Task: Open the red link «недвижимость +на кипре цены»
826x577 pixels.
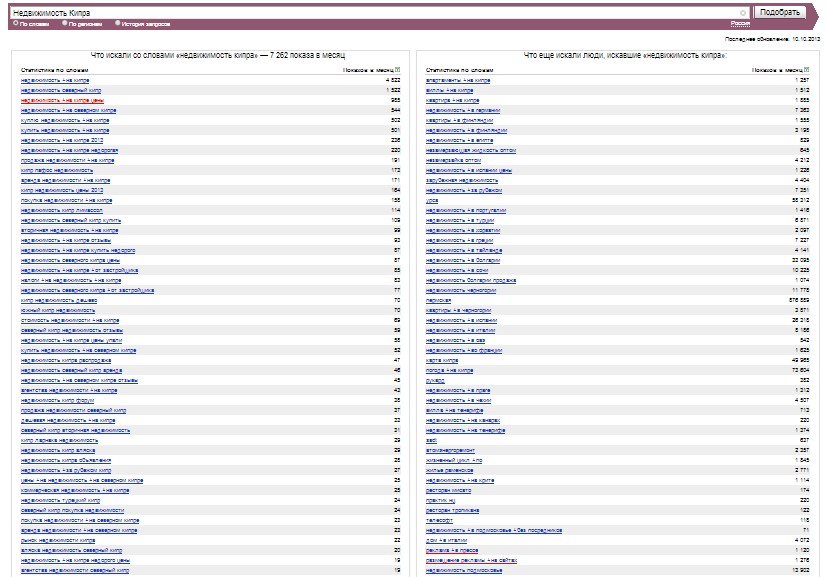Action: pos(62,101)
